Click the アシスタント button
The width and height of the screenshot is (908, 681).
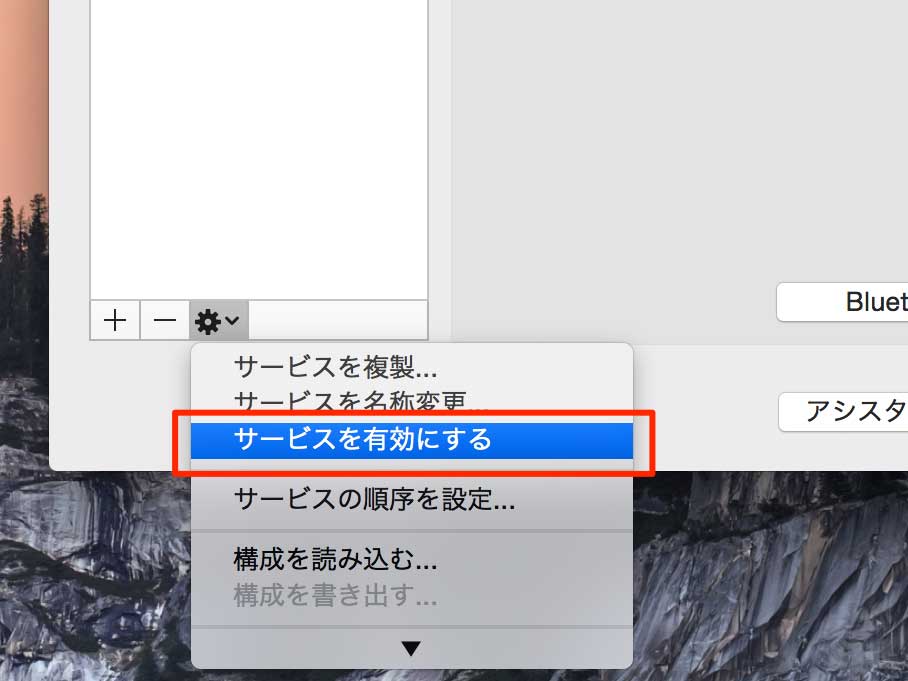point(844,412)
